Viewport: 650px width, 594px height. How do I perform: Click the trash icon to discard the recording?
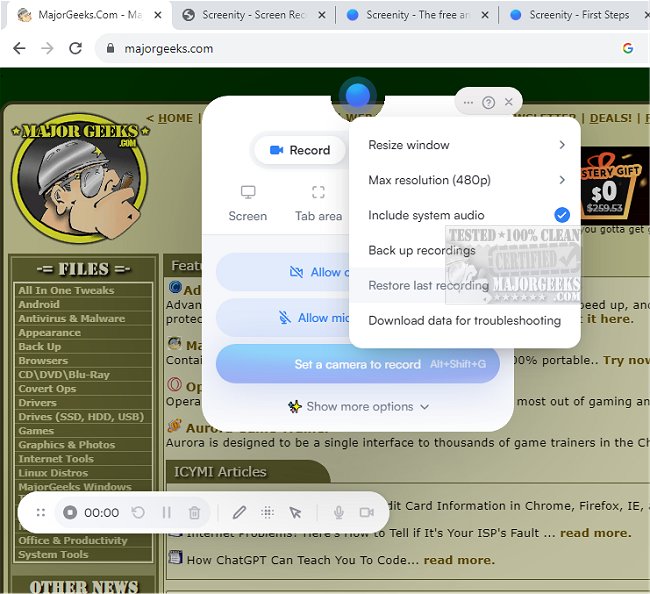click(194, 513)
